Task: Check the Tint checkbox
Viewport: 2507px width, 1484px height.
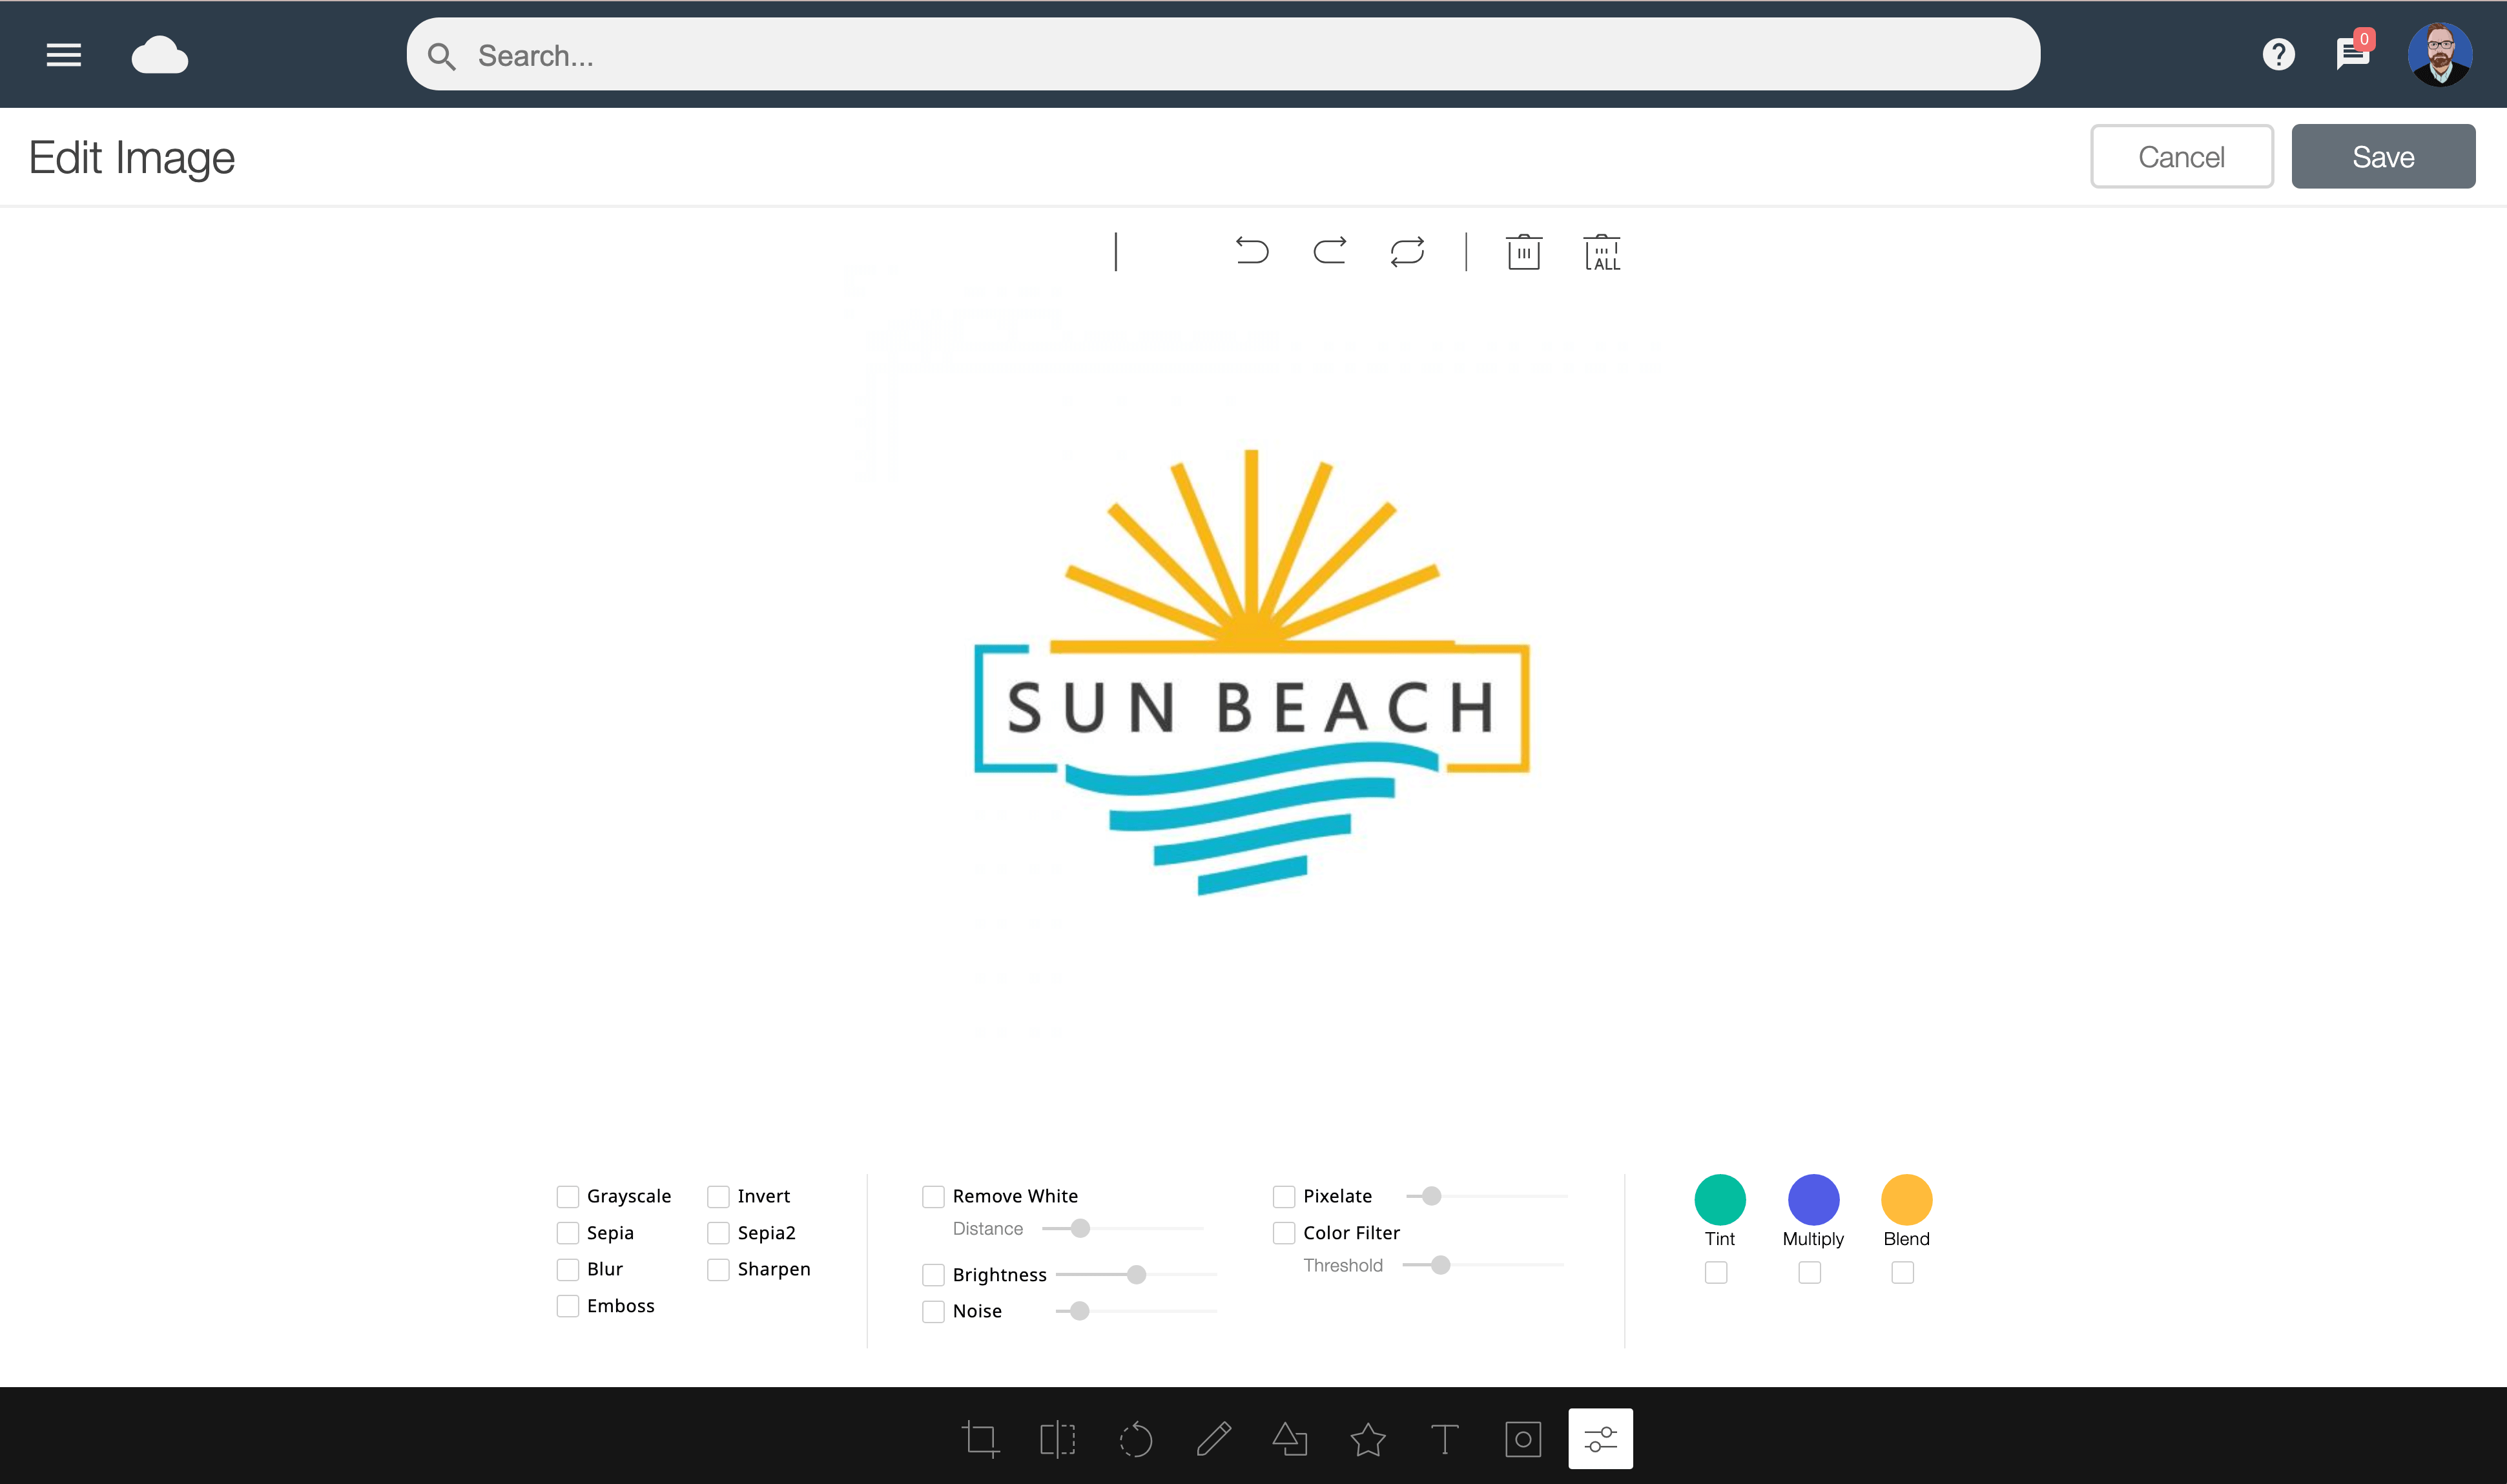Action: (x=1716, y=1272)
